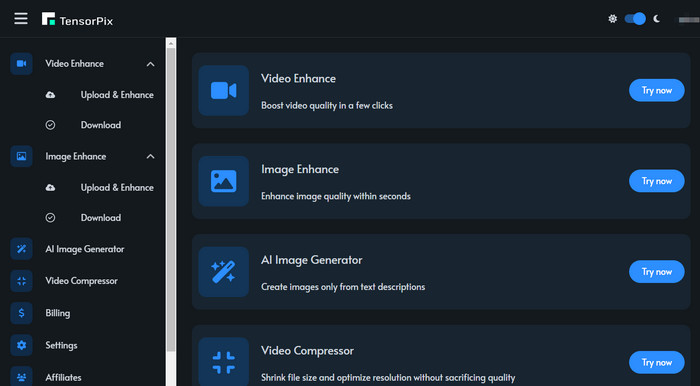
Task: Click the sun light-mode icon
Action: click(x=612, y=19)
